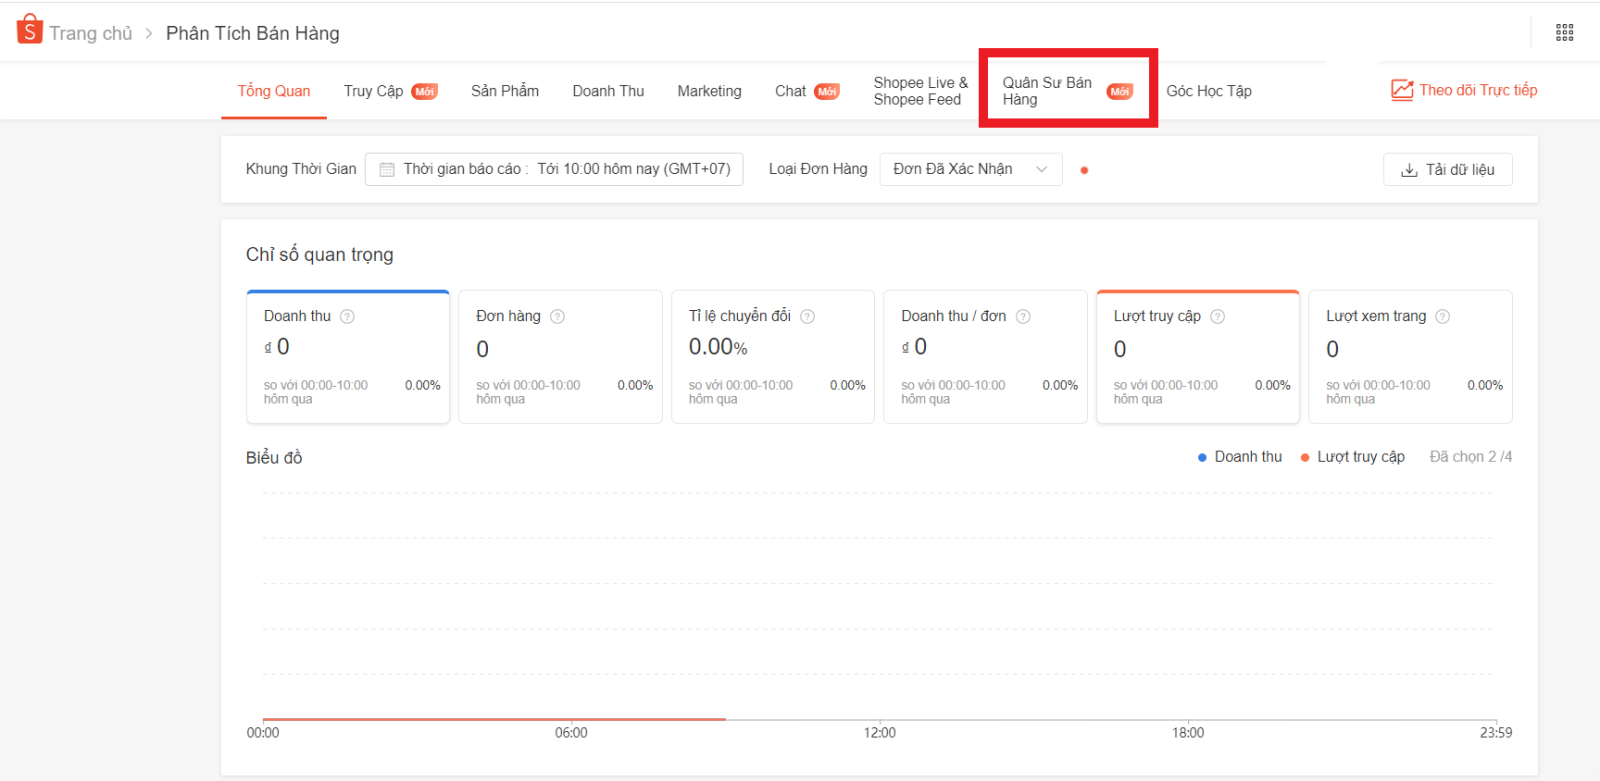
Task: Click the Shopee logo icon
Action: click(30, 30)
